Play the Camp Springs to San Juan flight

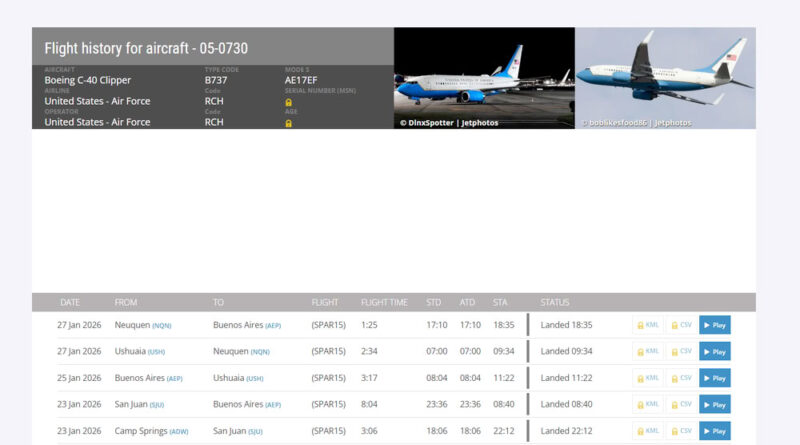tap(714, 431)
